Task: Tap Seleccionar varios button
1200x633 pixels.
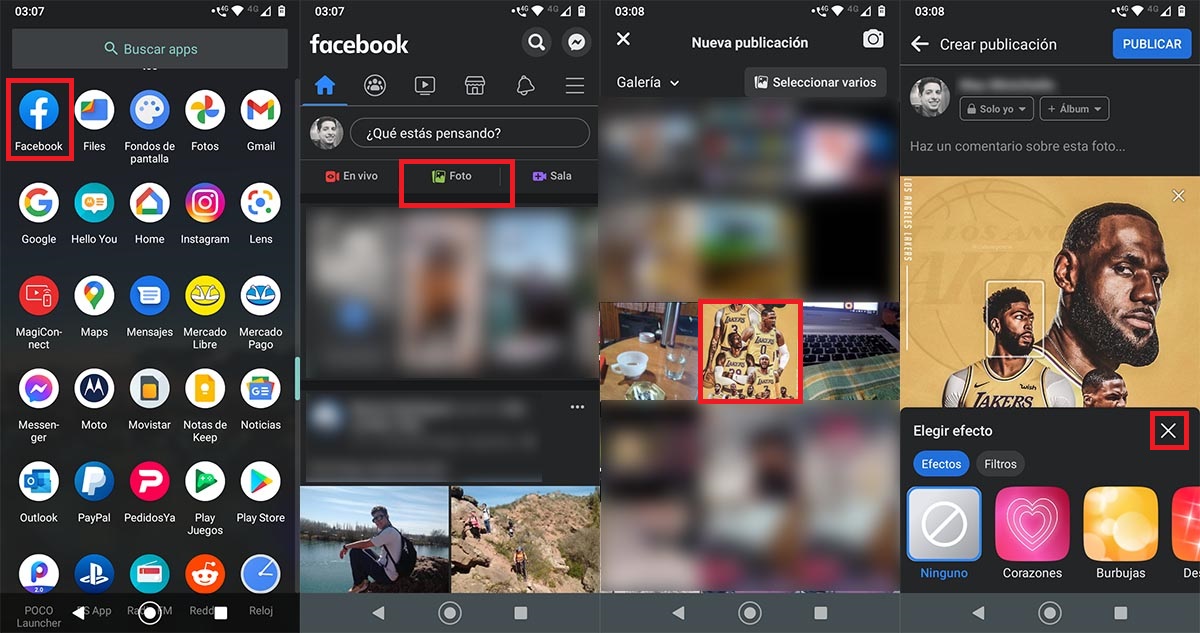Action: [x=816, y=83]
